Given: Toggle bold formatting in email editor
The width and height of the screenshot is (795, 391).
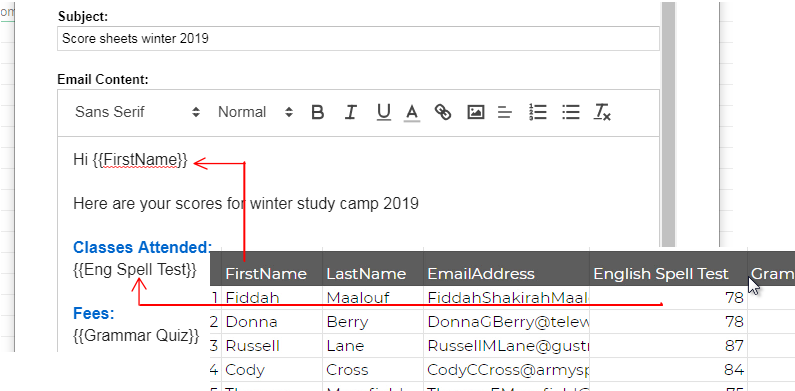Looking at the screenshot, I should 317,112.
